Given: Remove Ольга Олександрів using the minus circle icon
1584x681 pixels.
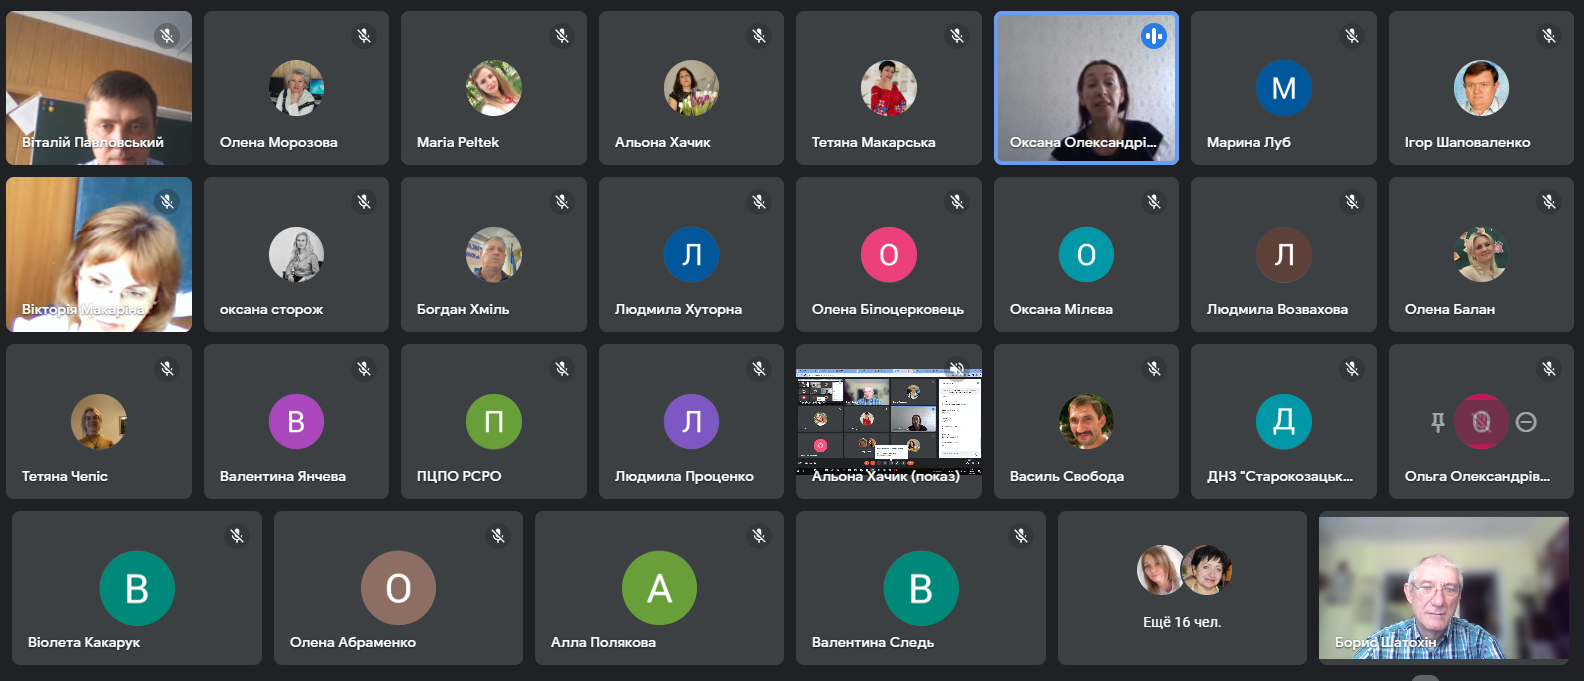Looking at the screenshot, I should [x=1526, y=422].
